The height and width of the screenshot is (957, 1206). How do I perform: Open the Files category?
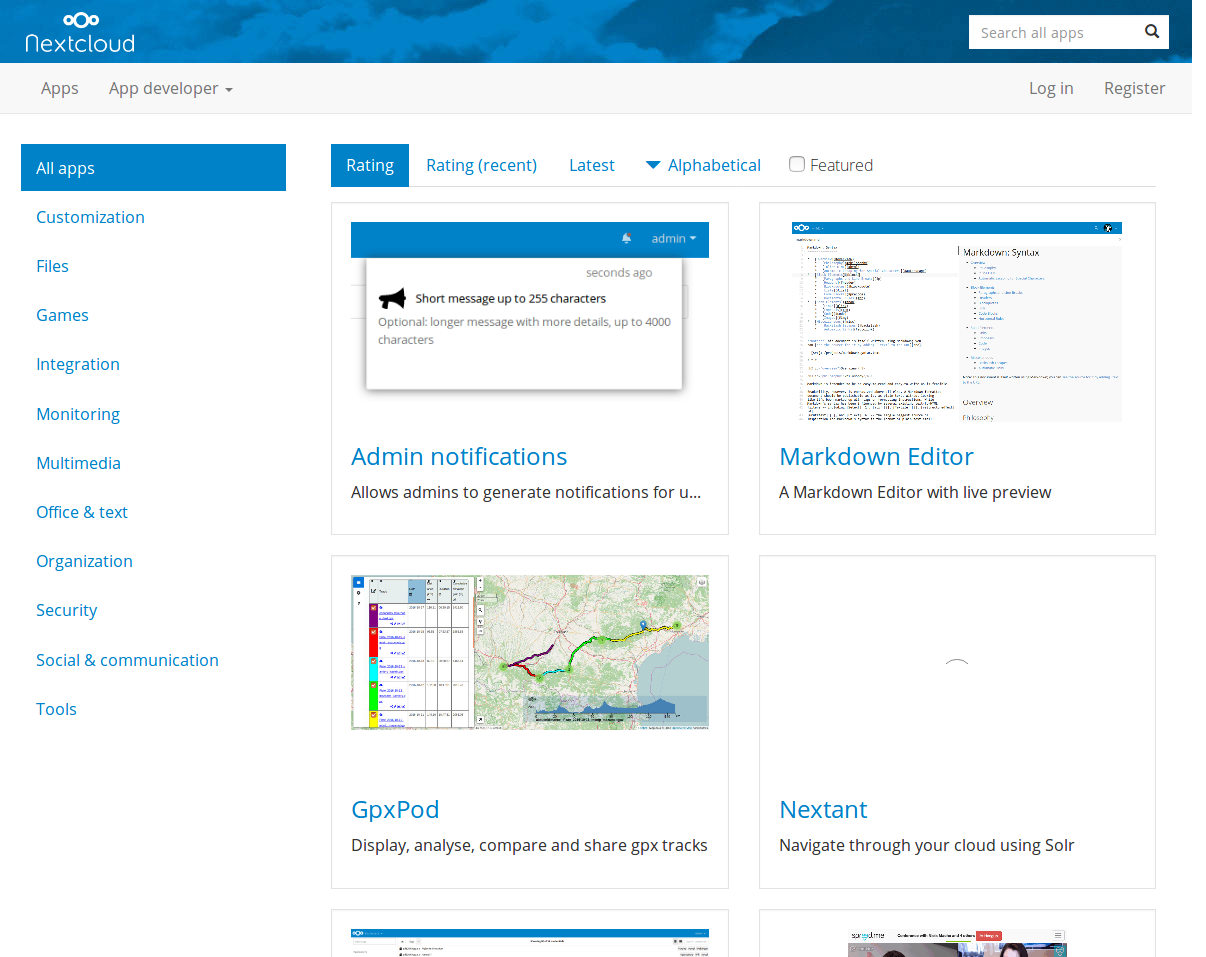point(52,266)
